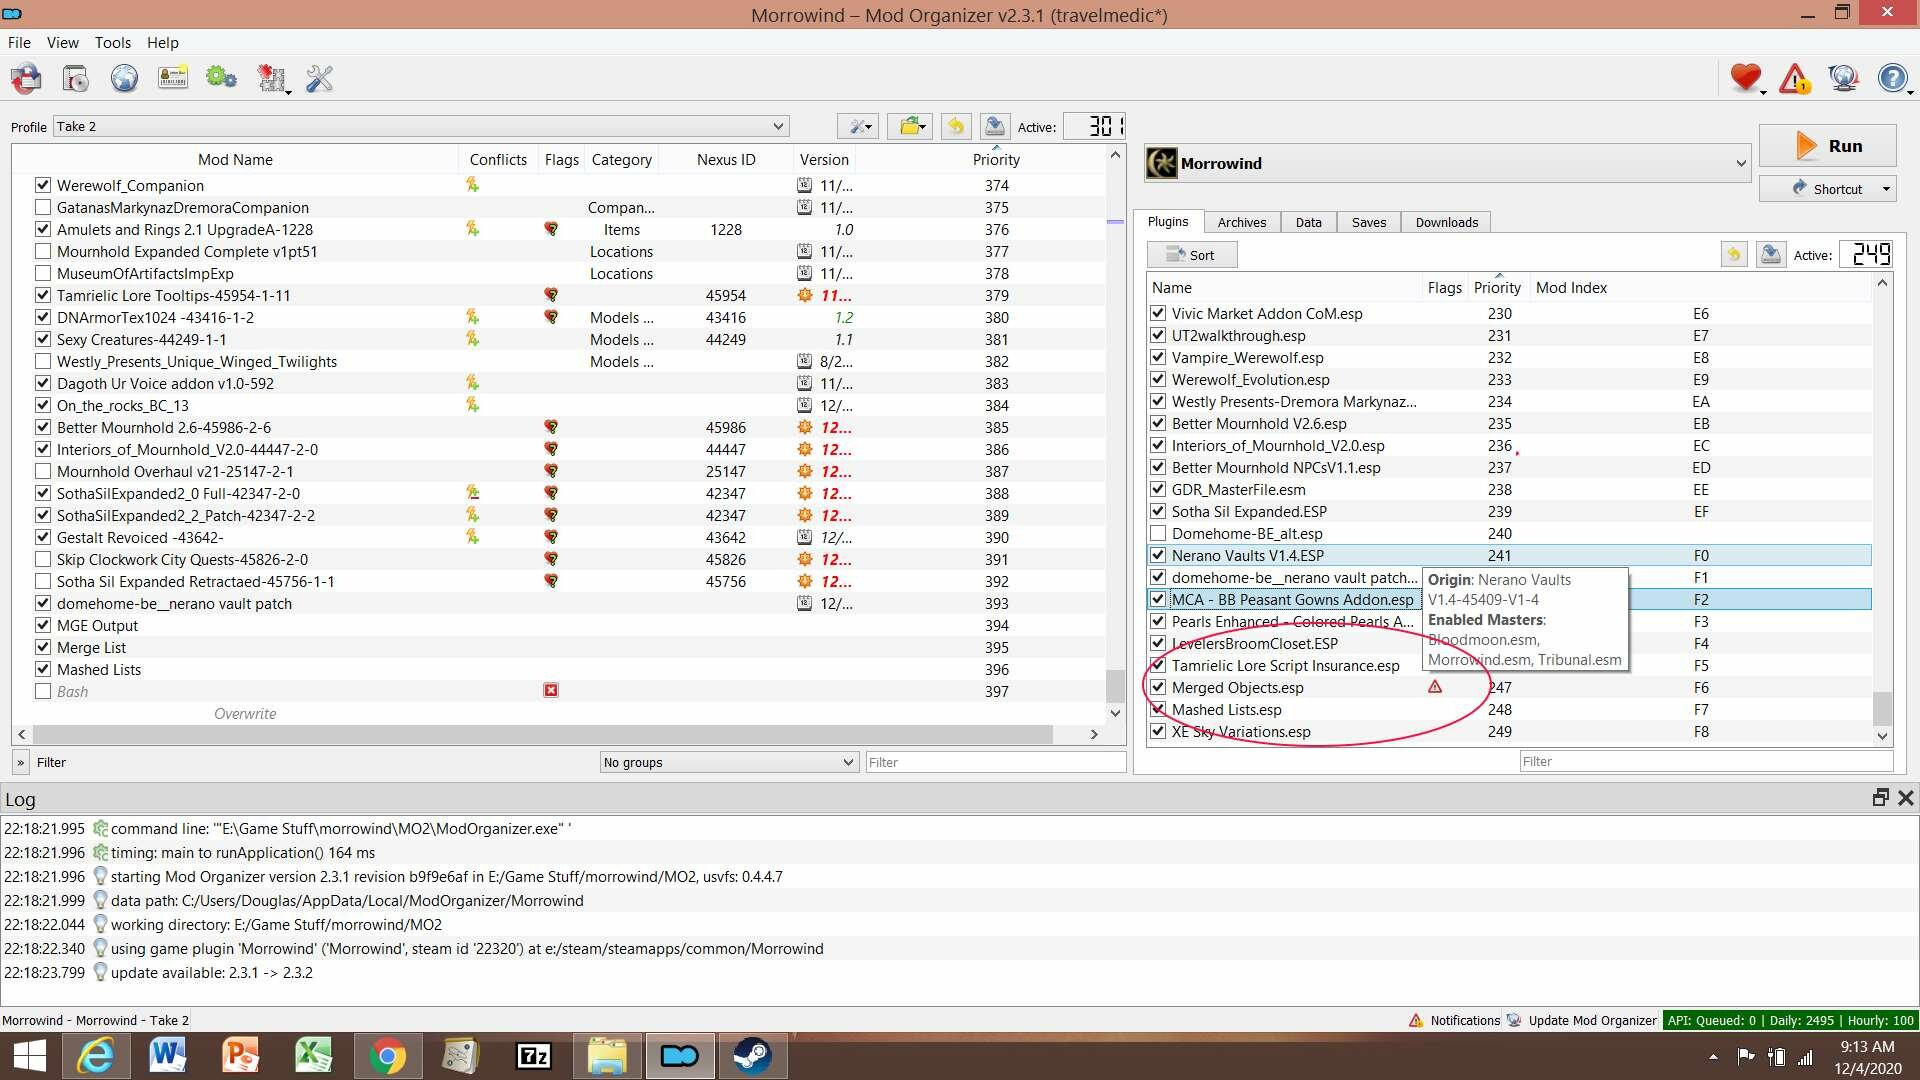
Task: Click create backup icon above the mod list
Action: pyautogui.click(x=994, y=126)
